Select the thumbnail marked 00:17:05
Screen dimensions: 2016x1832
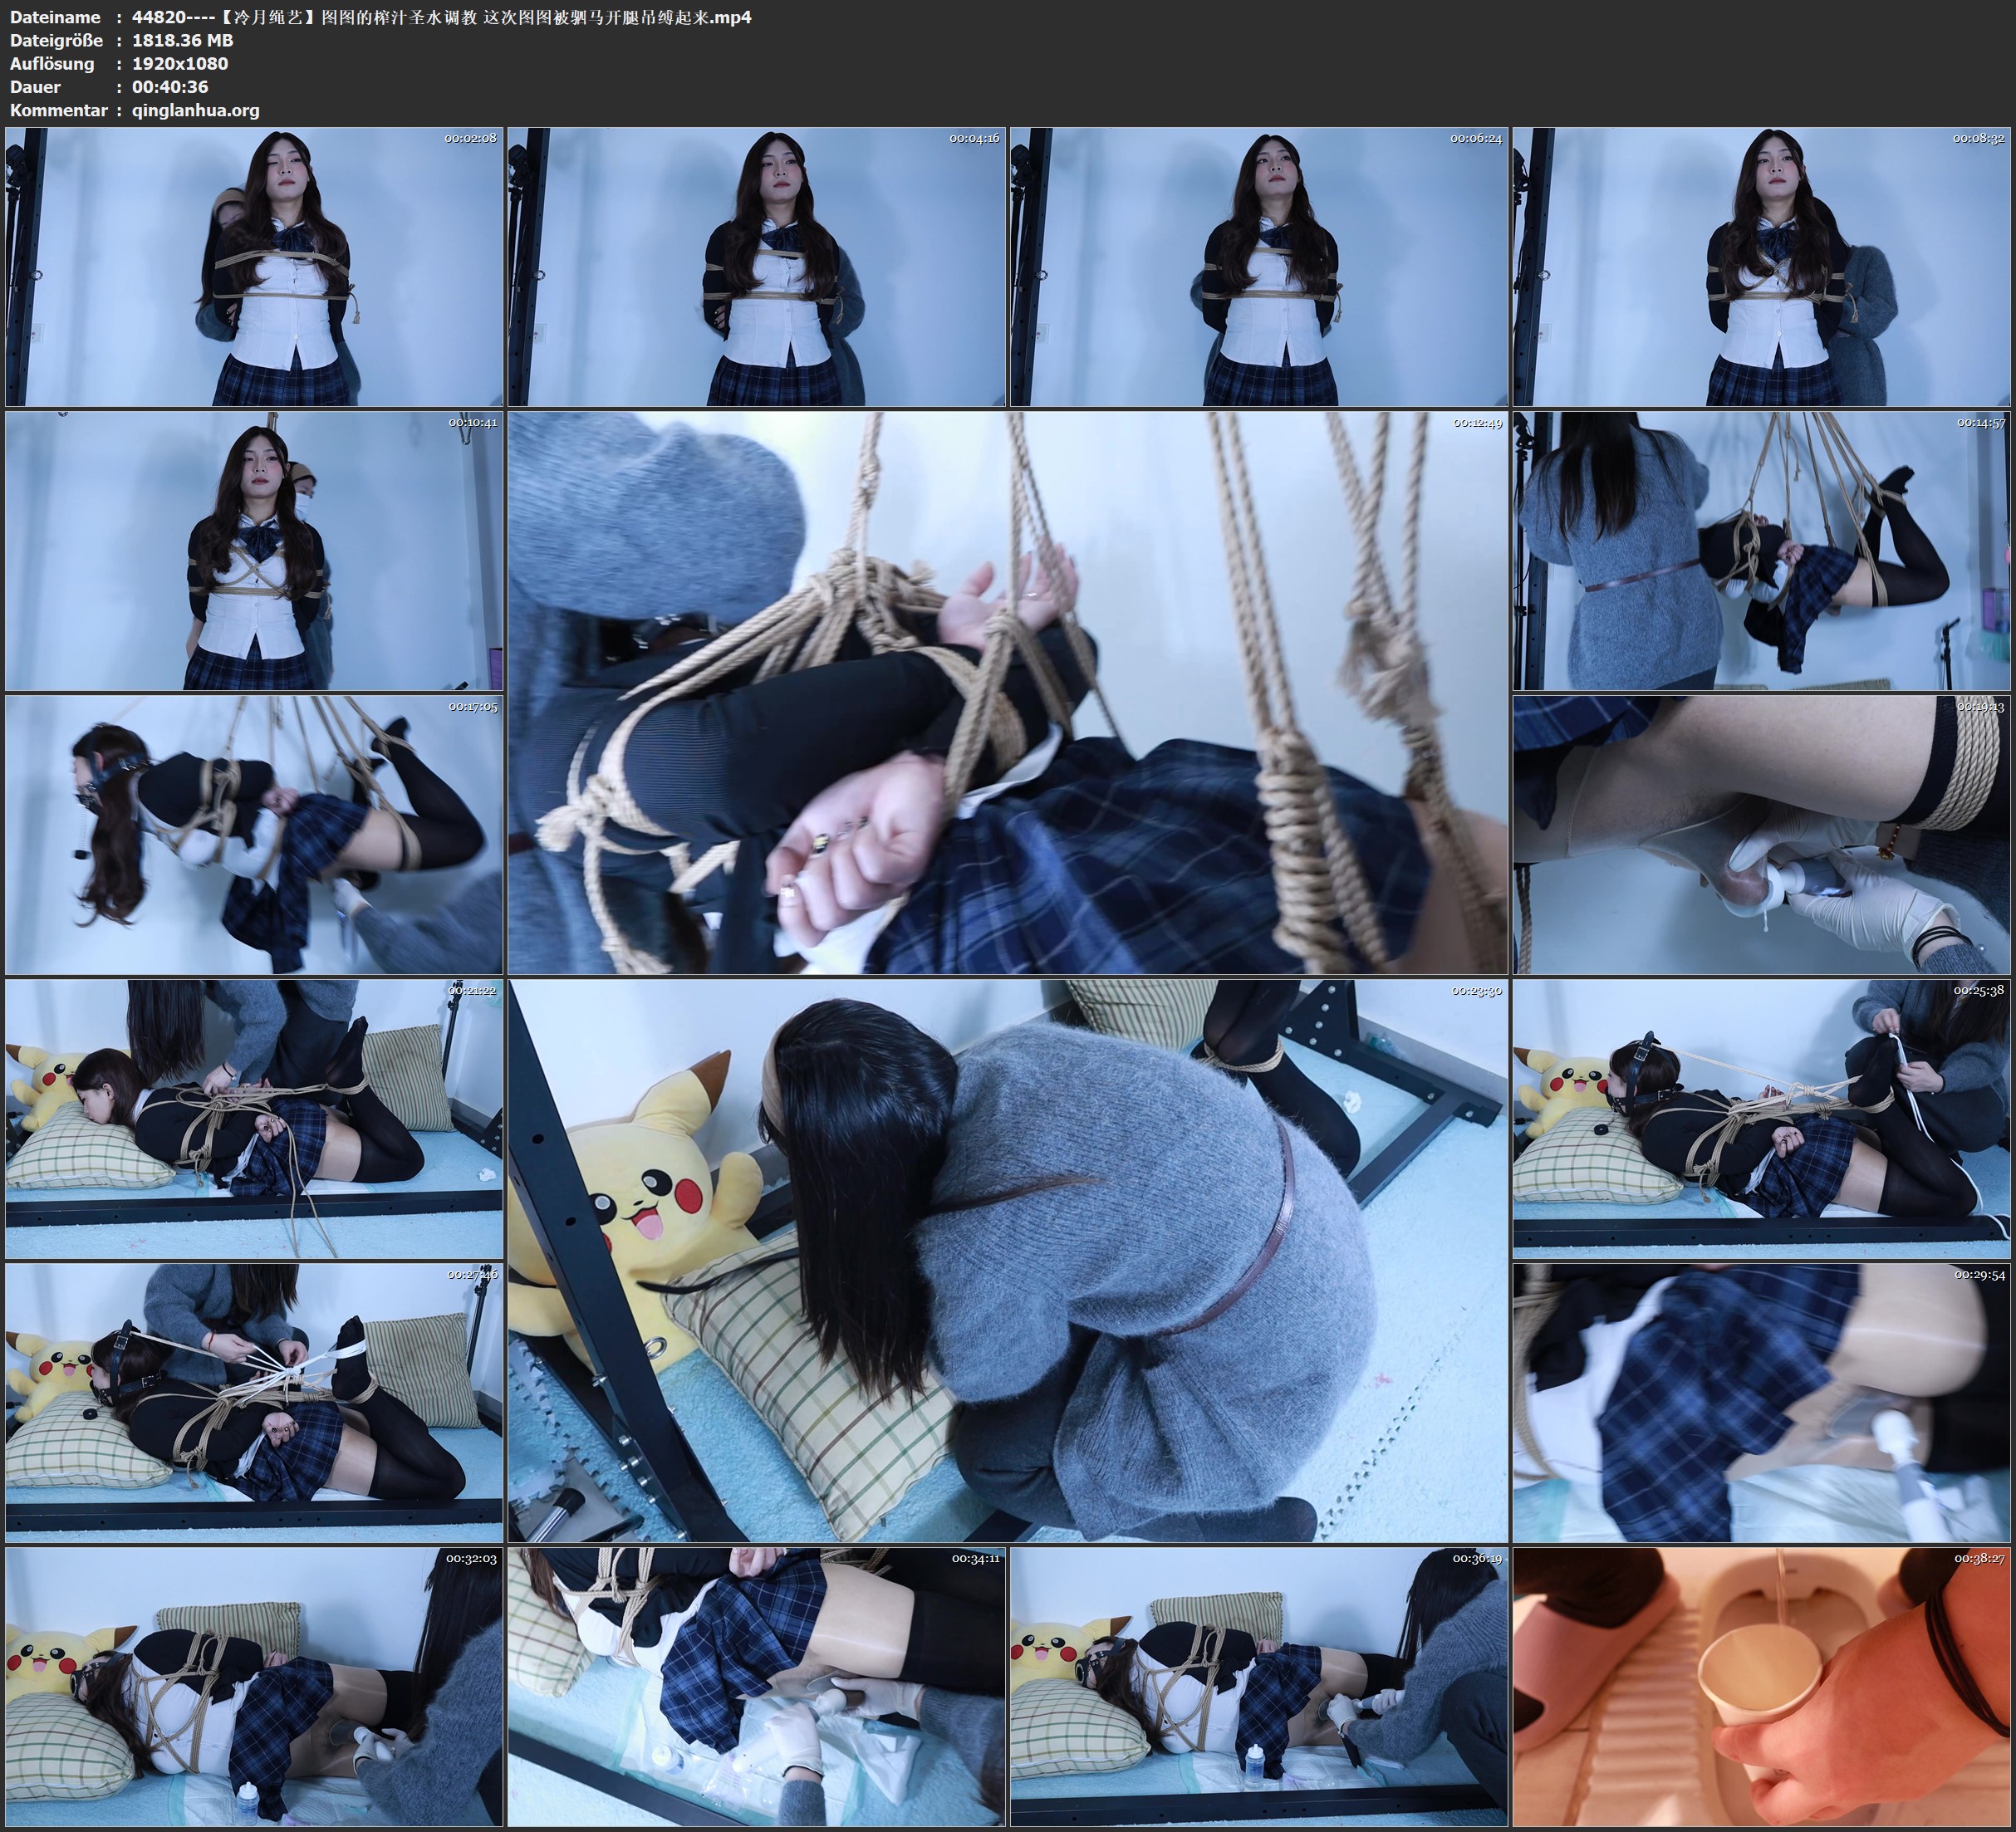[254, 834]
